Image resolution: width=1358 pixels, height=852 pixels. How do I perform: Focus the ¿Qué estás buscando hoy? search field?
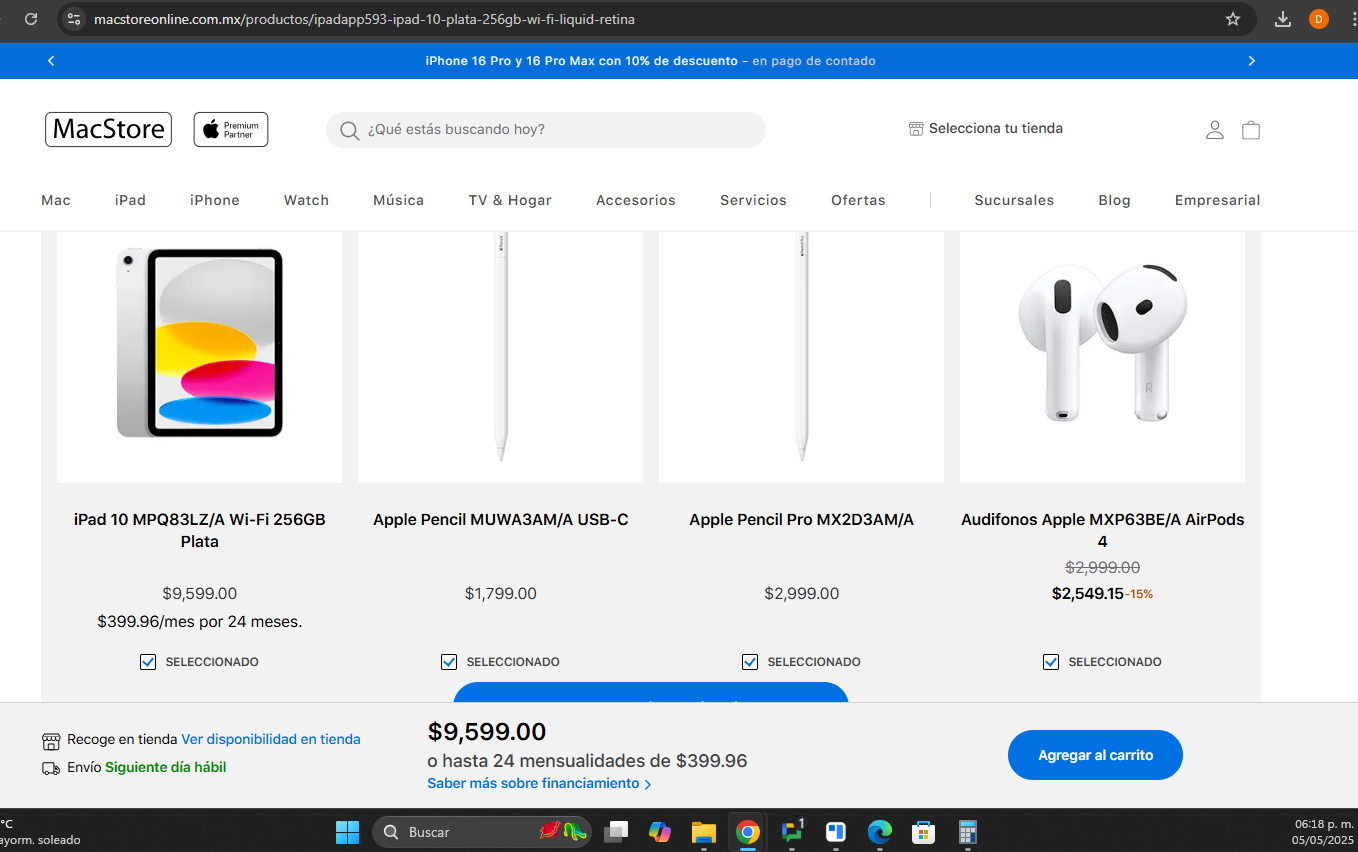(x=546, y=130)
